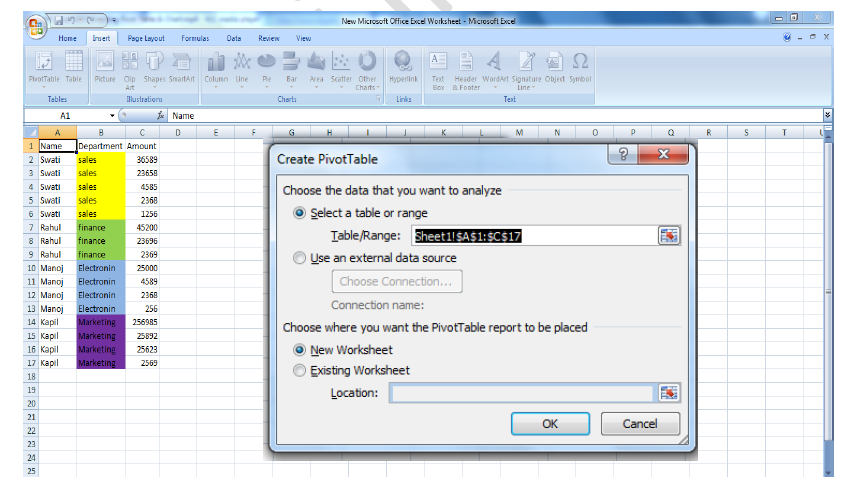Image resolution: width=849 pixels, height=494 pixels.
Task: Switch to the Page Layout tab
Action: click(146, 38)
